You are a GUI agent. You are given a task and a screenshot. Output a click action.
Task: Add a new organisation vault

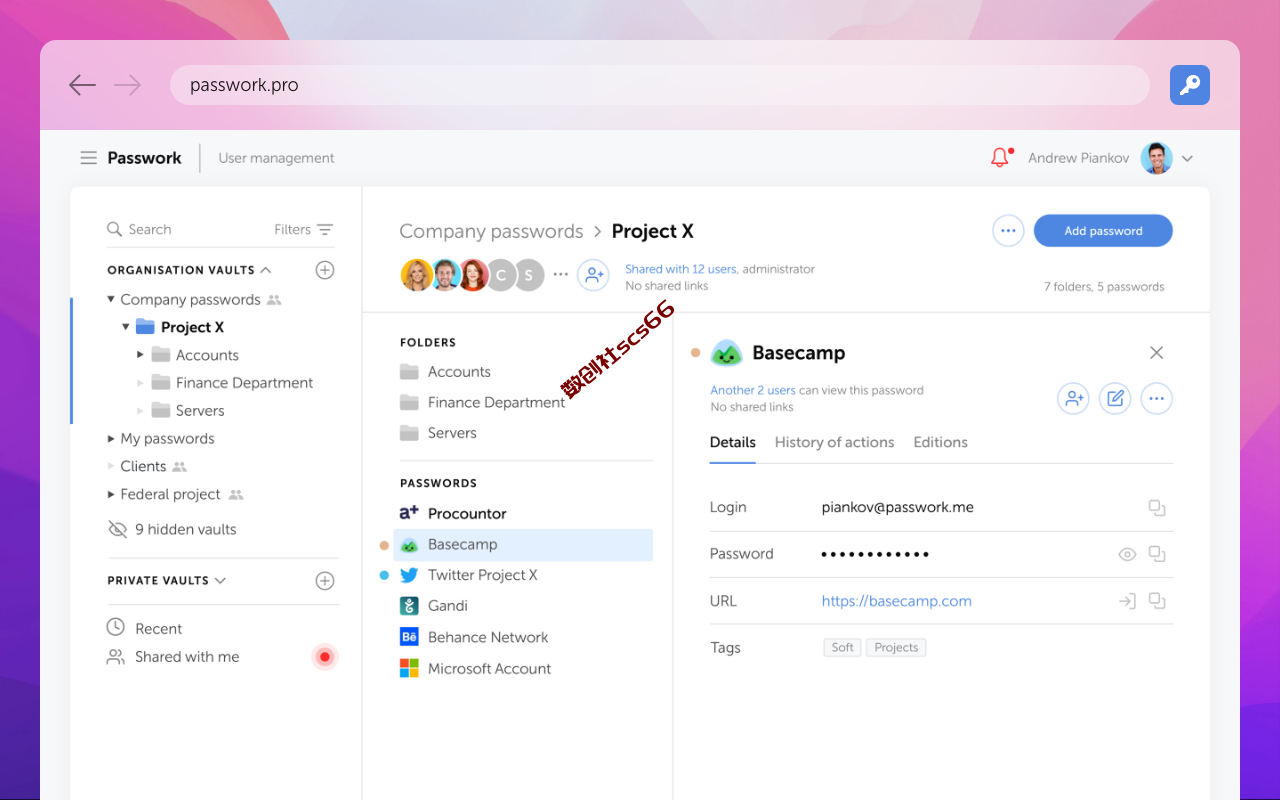click(x=324, y=270)
